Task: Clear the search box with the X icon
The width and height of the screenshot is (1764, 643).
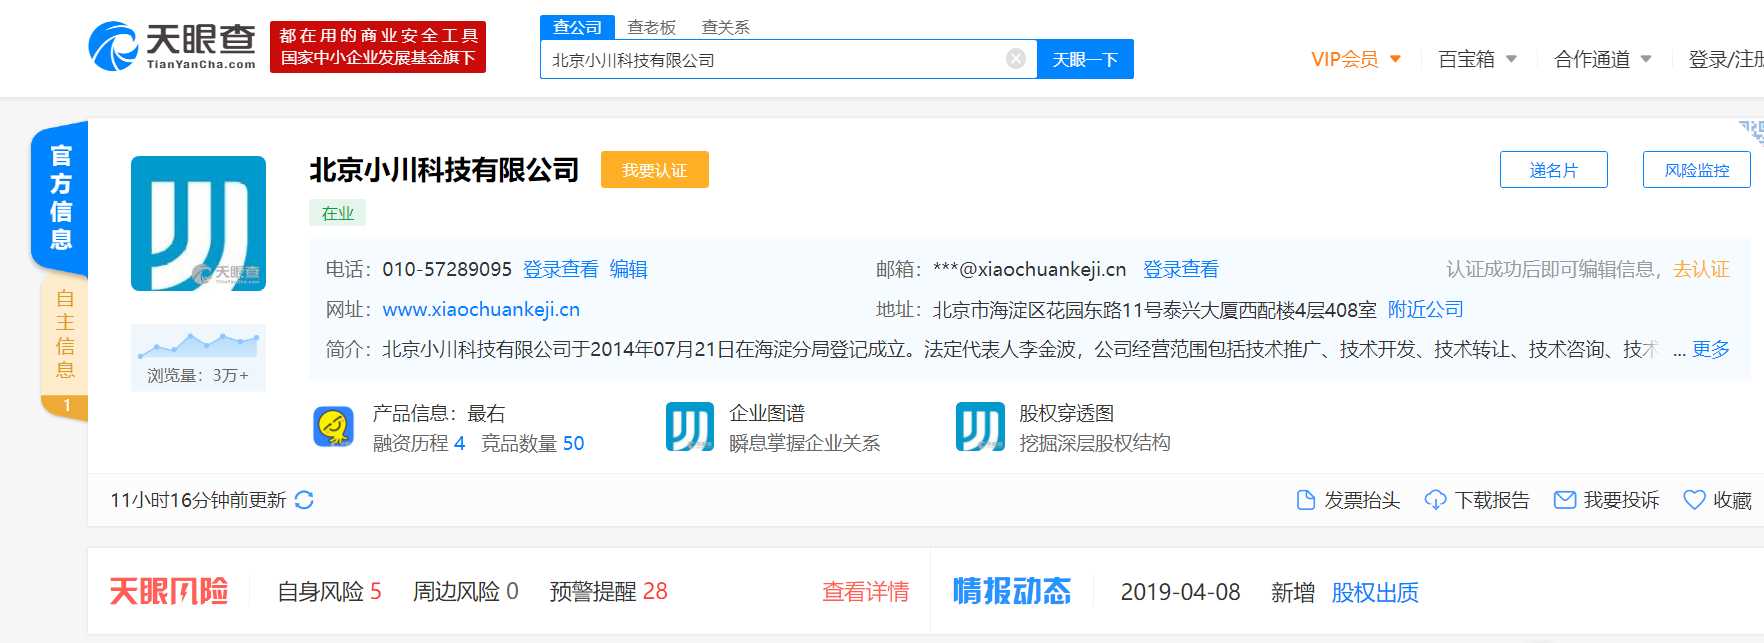Action: pyautogui.click(x=1015, y=59)
